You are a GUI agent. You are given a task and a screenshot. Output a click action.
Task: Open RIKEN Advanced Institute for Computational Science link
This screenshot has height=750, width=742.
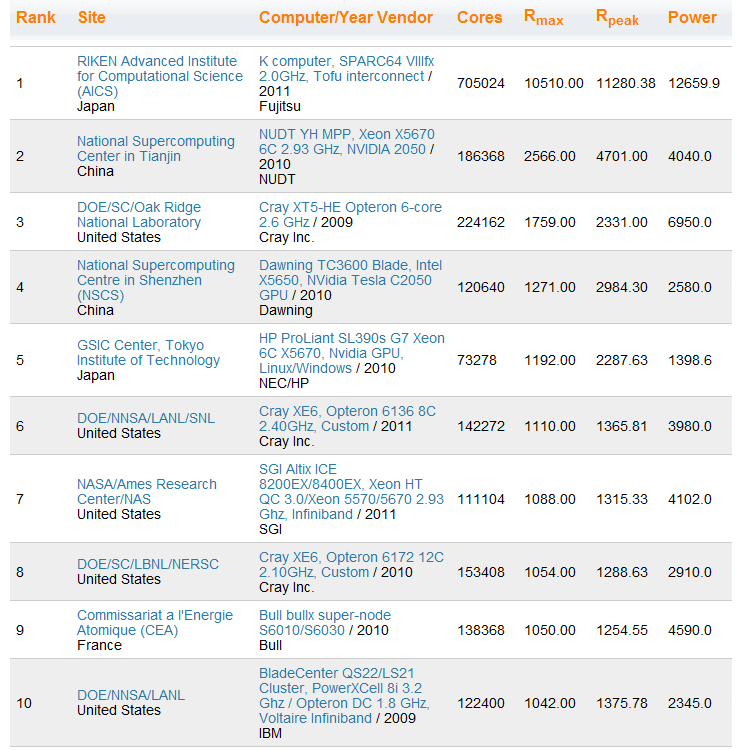[160, 76]
